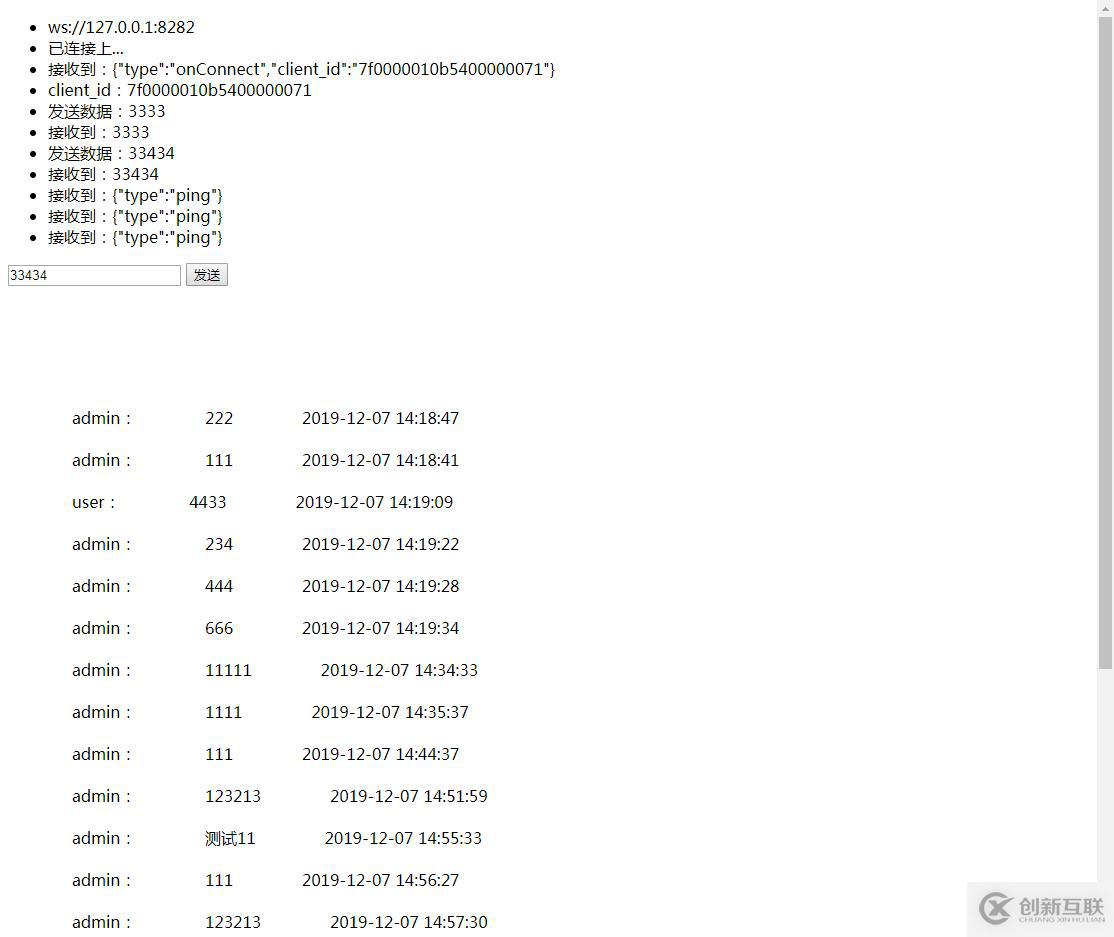The width and height of the screenshot is (1114, 937).
Task: Click timestamp 2019-12-07 14:44:37
Action: pos(381,754)
